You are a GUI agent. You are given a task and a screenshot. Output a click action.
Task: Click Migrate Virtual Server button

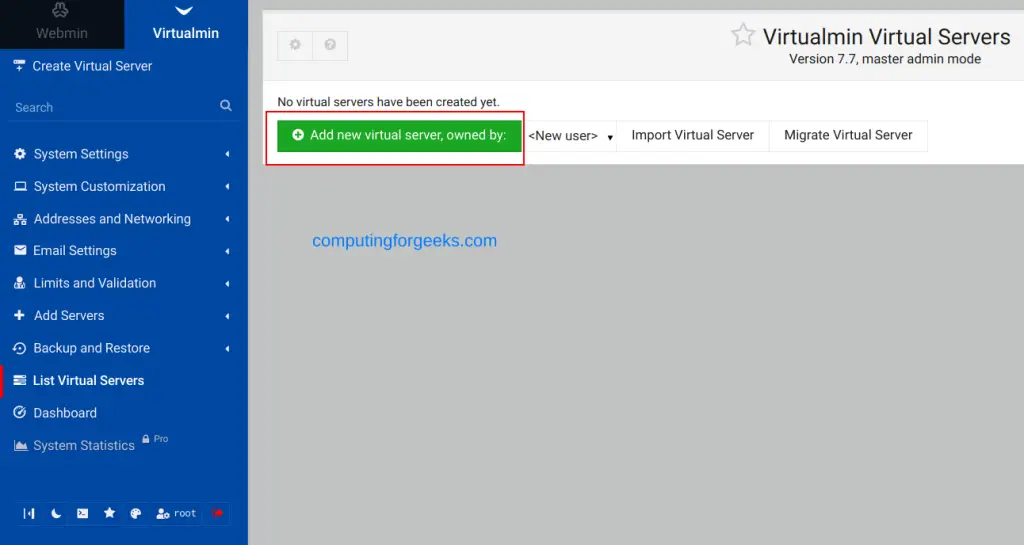848,136
